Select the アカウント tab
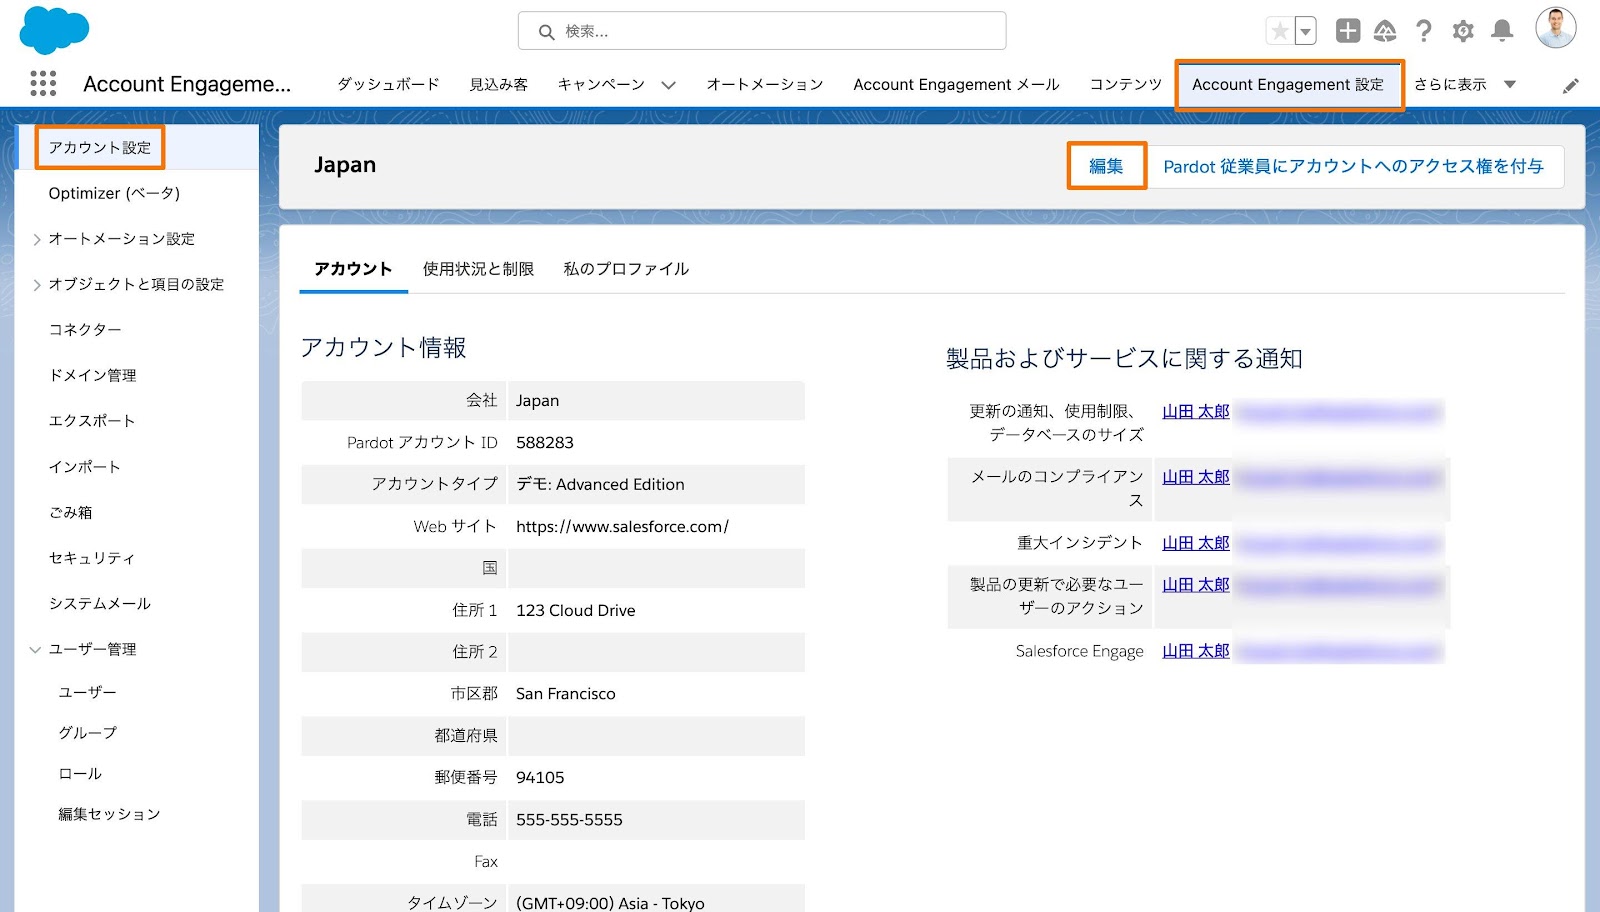Viewport: 1600px width, 912px height. tap(353, 269)
